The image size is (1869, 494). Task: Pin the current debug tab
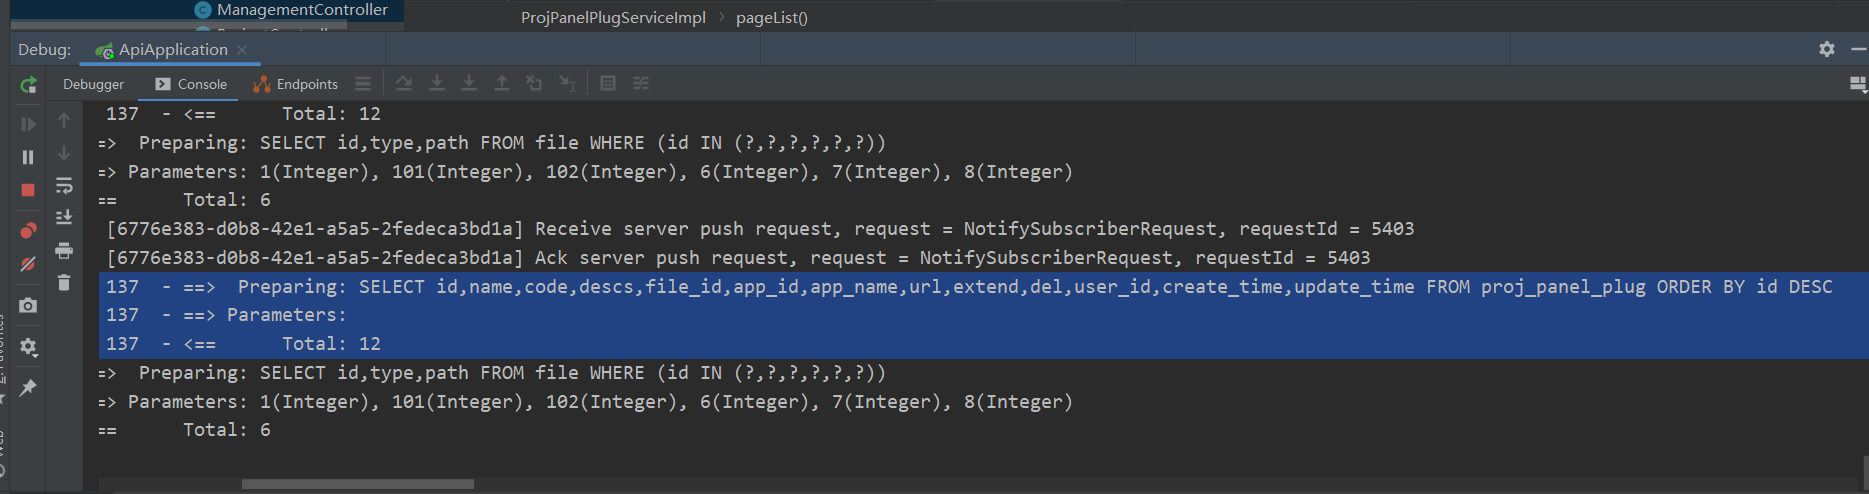[28, 388]
